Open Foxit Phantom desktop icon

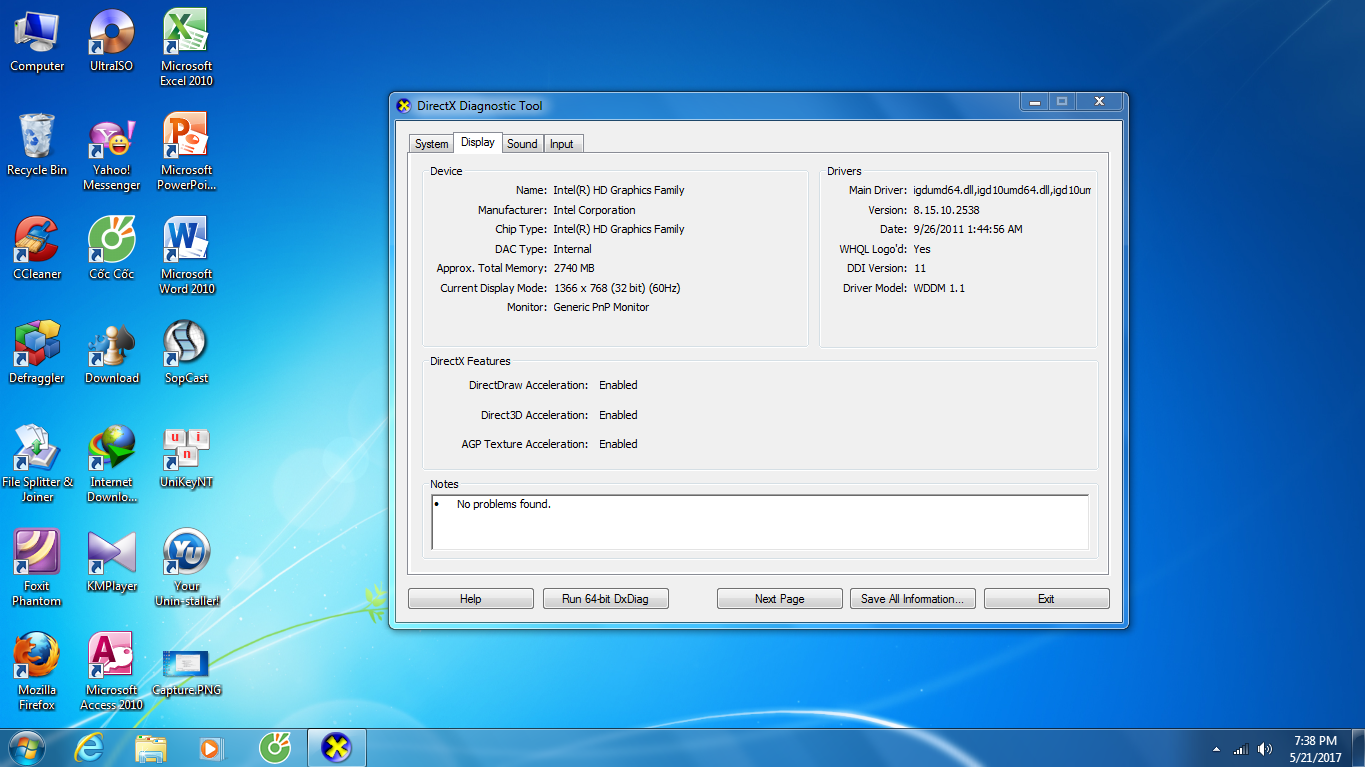[37, 555]
